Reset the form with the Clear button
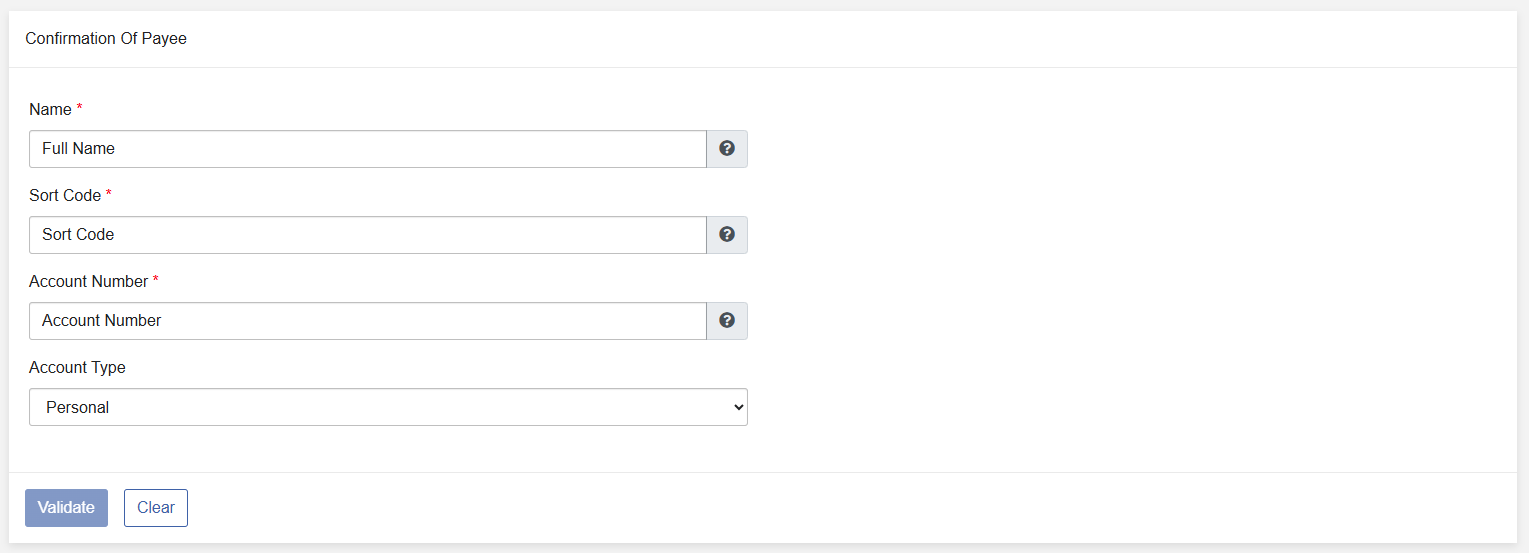Screen dimensions: 1529x553 156,507
